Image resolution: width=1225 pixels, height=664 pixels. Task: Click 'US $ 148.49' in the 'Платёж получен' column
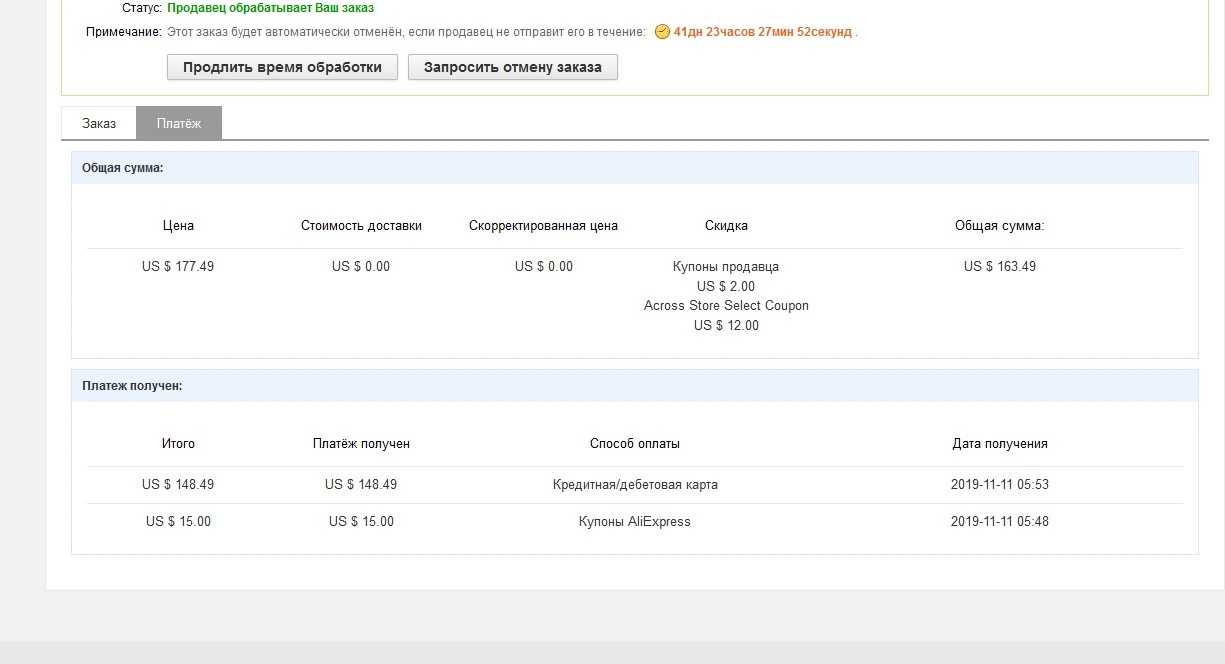361,485
